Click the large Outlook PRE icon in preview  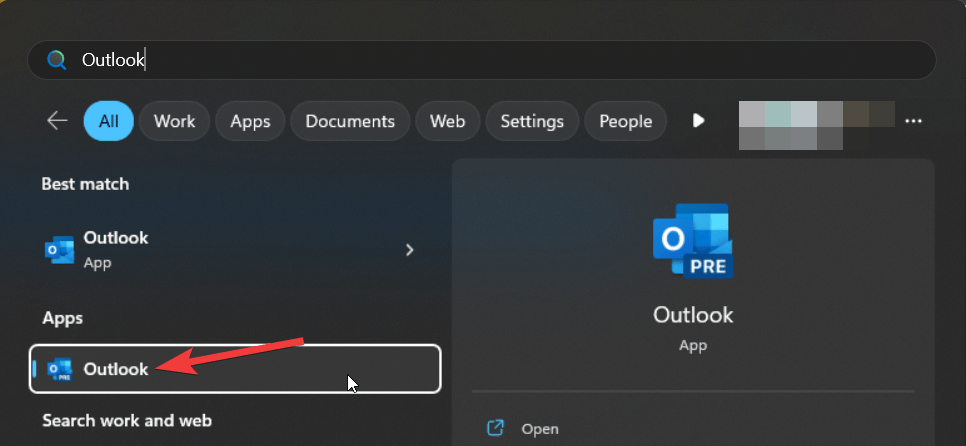(693, 241)
